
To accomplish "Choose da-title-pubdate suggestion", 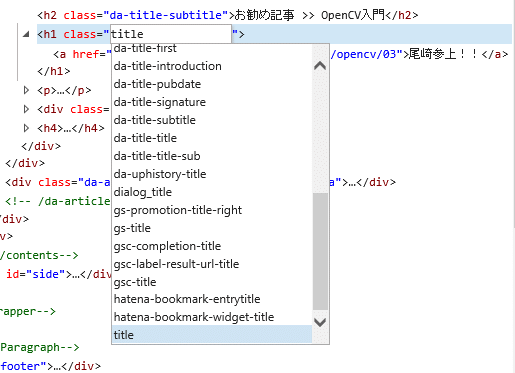I will coord(212,84).
